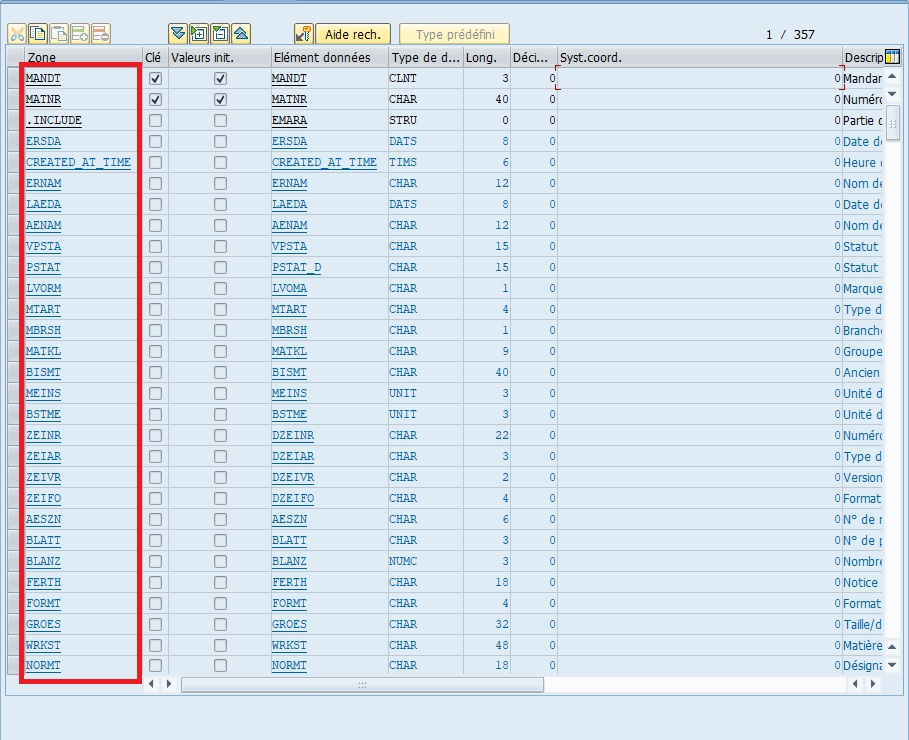Open the PSTAT_D data element link

(x=296, y=267)
